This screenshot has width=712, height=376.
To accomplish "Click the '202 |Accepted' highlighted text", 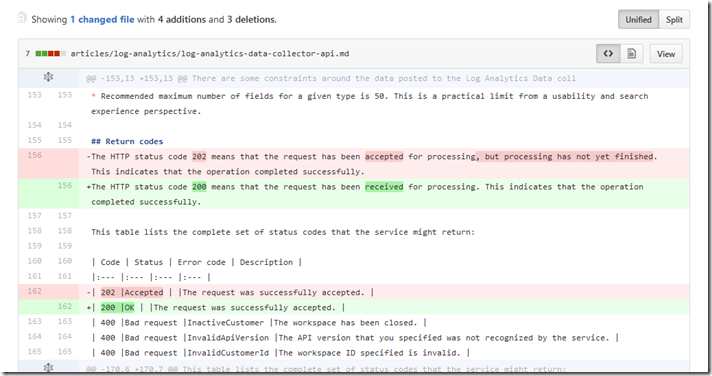I will 132,292.
